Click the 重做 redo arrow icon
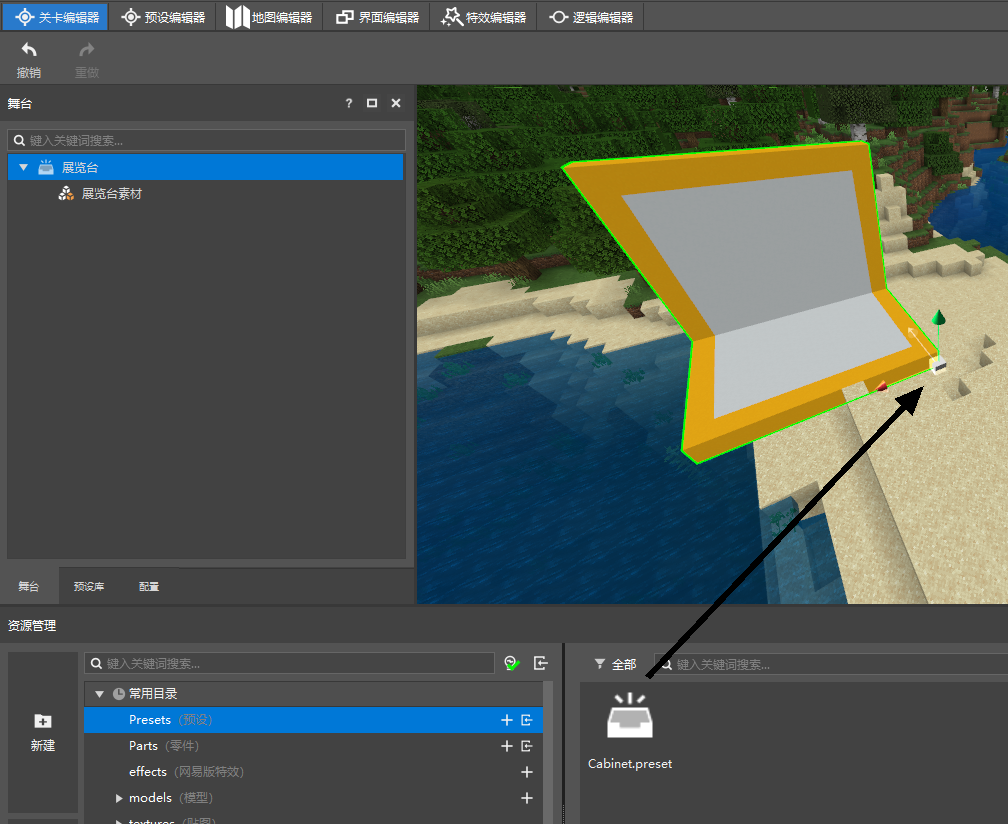 (x=87, y=49)
